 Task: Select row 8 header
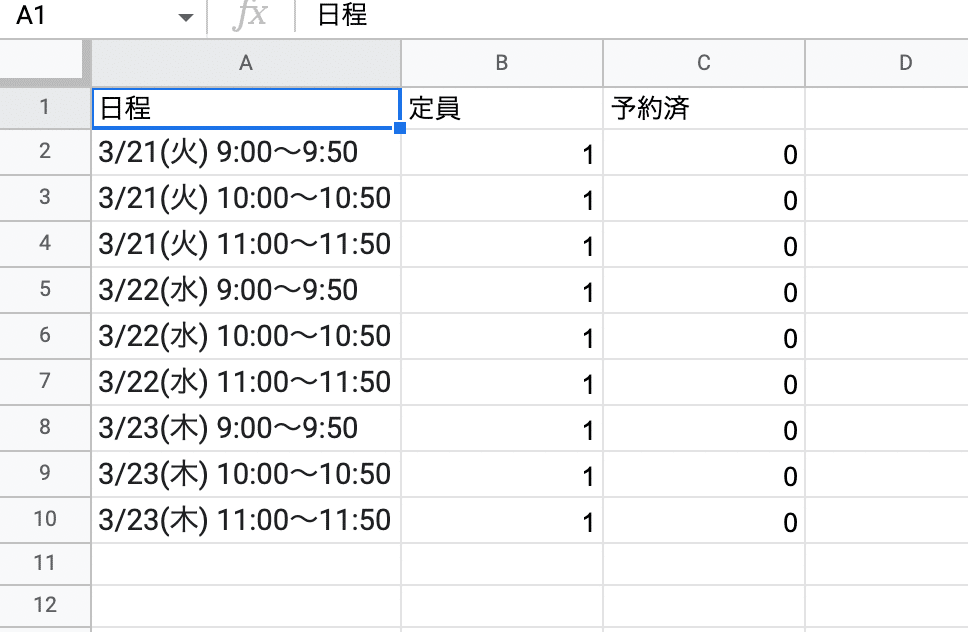click(x=45, y=428)
